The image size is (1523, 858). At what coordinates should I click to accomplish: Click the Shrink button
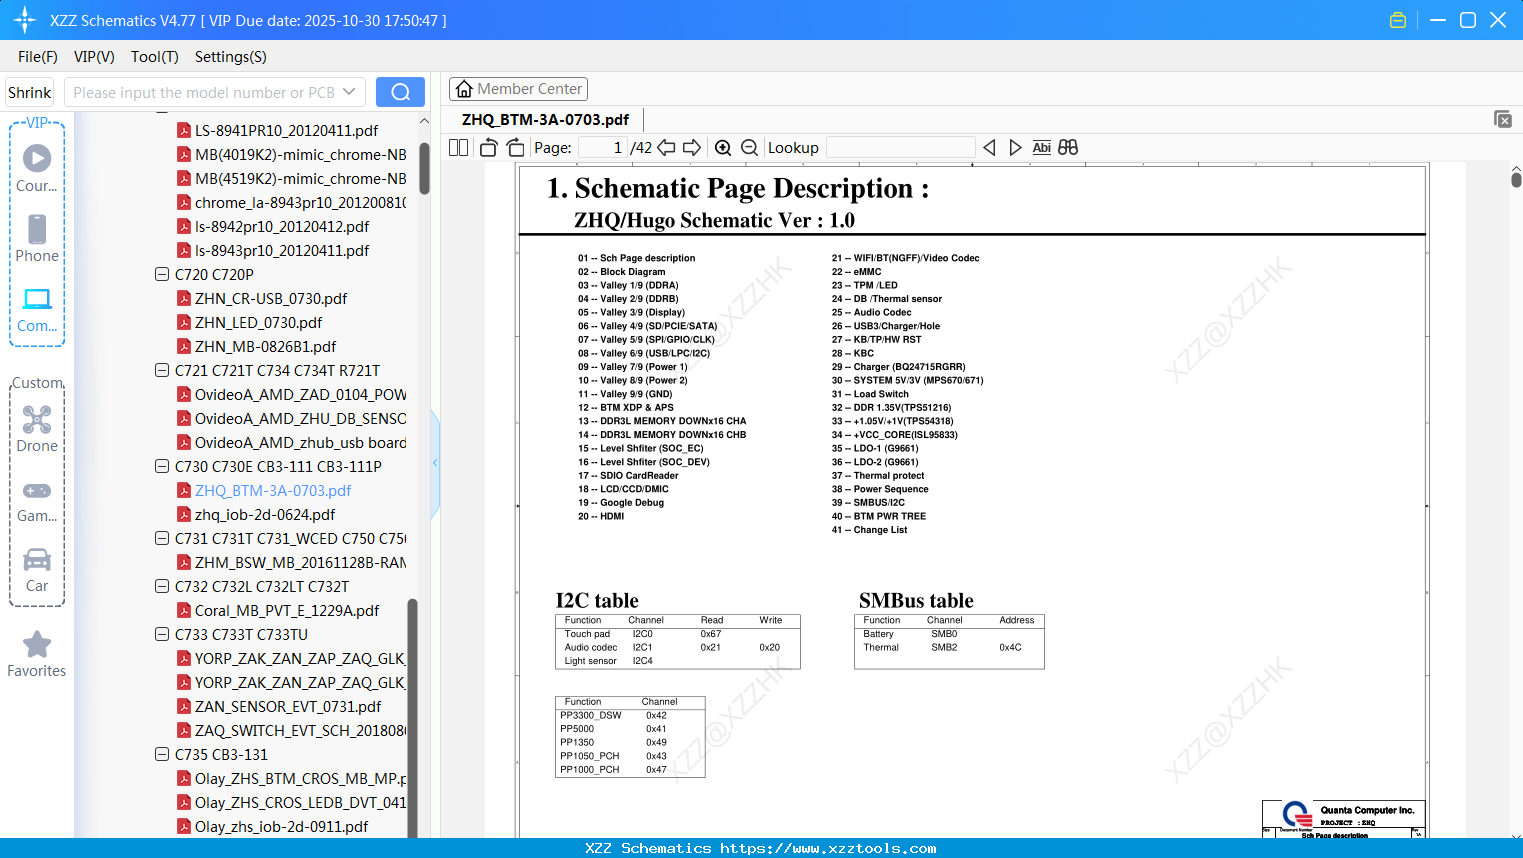coord(30,92)
